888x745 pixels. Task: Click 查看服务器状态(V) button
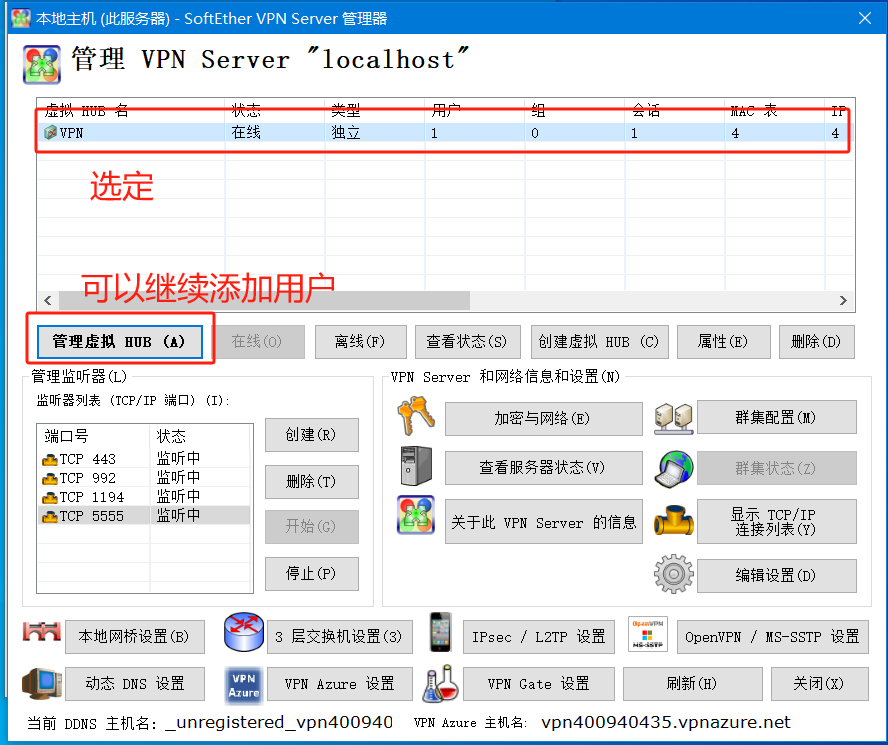[x=544, y=467]
